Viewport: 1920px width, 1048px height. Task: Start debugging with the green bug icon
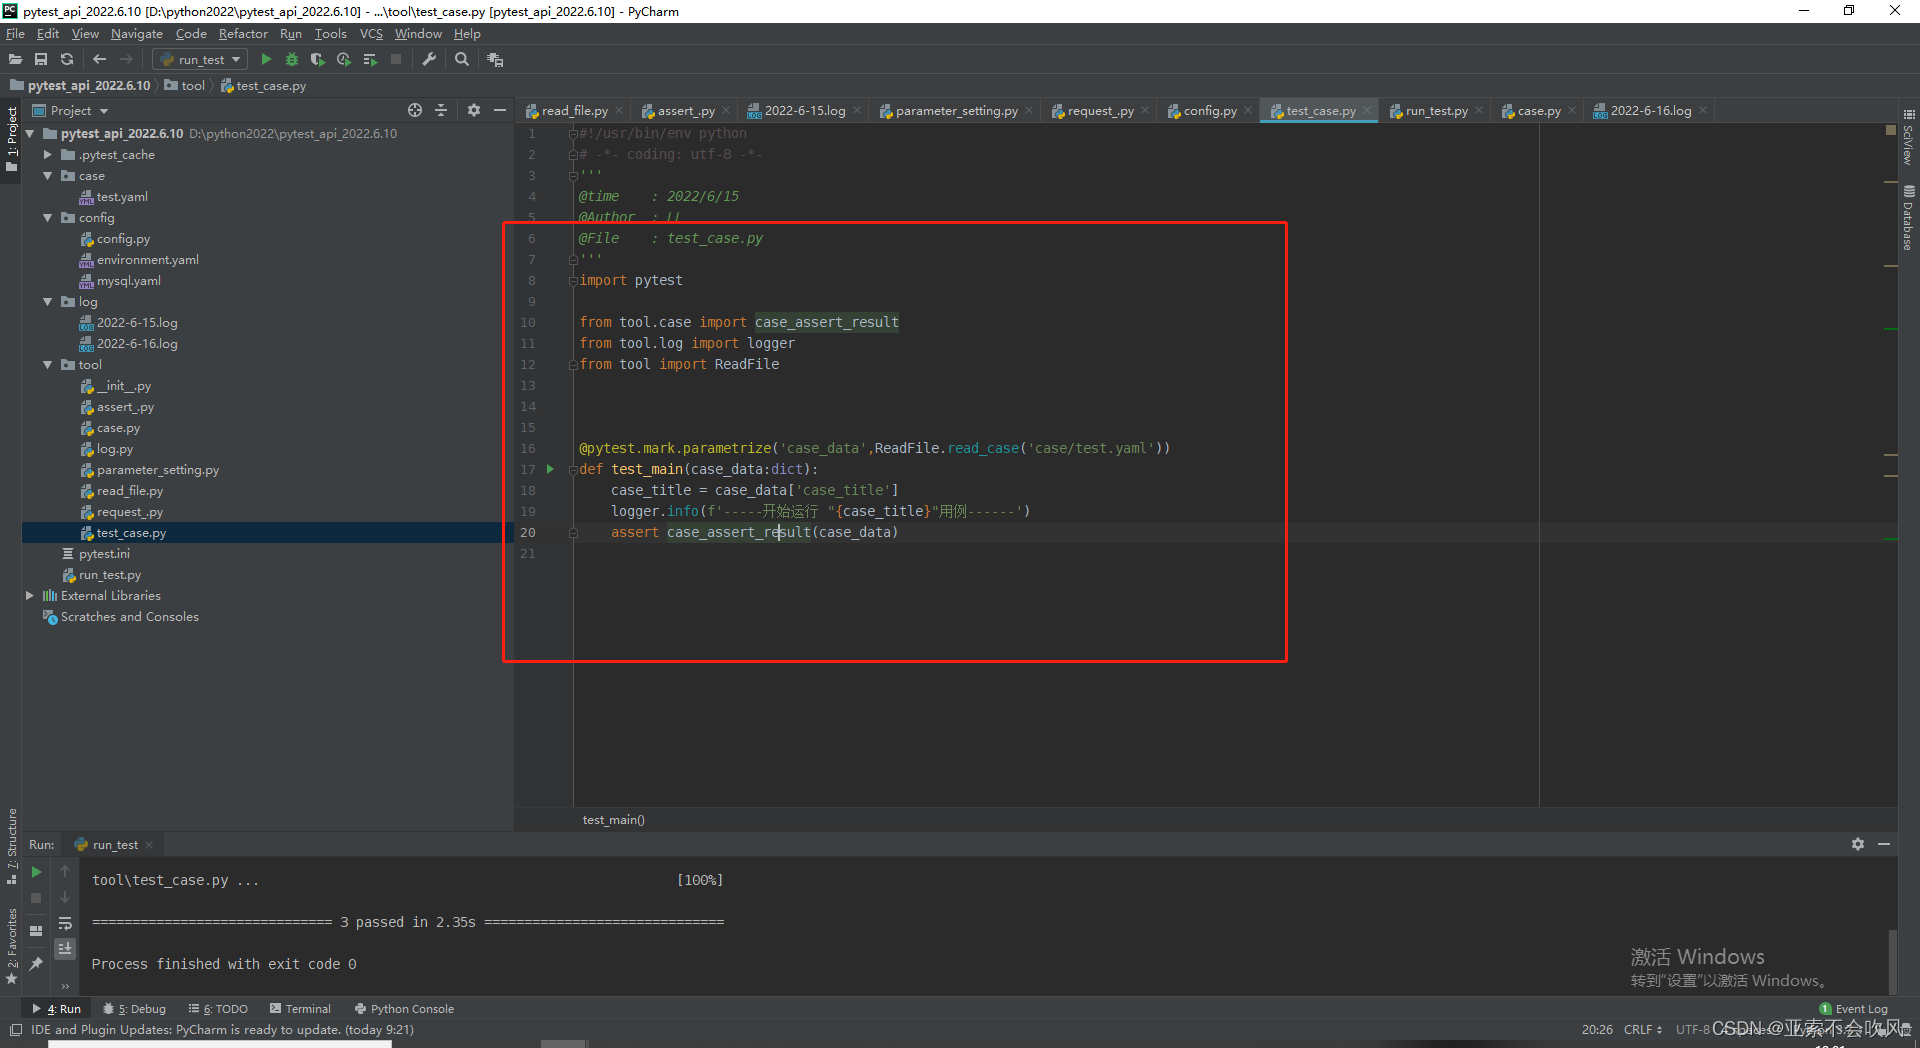coord(292,60)
